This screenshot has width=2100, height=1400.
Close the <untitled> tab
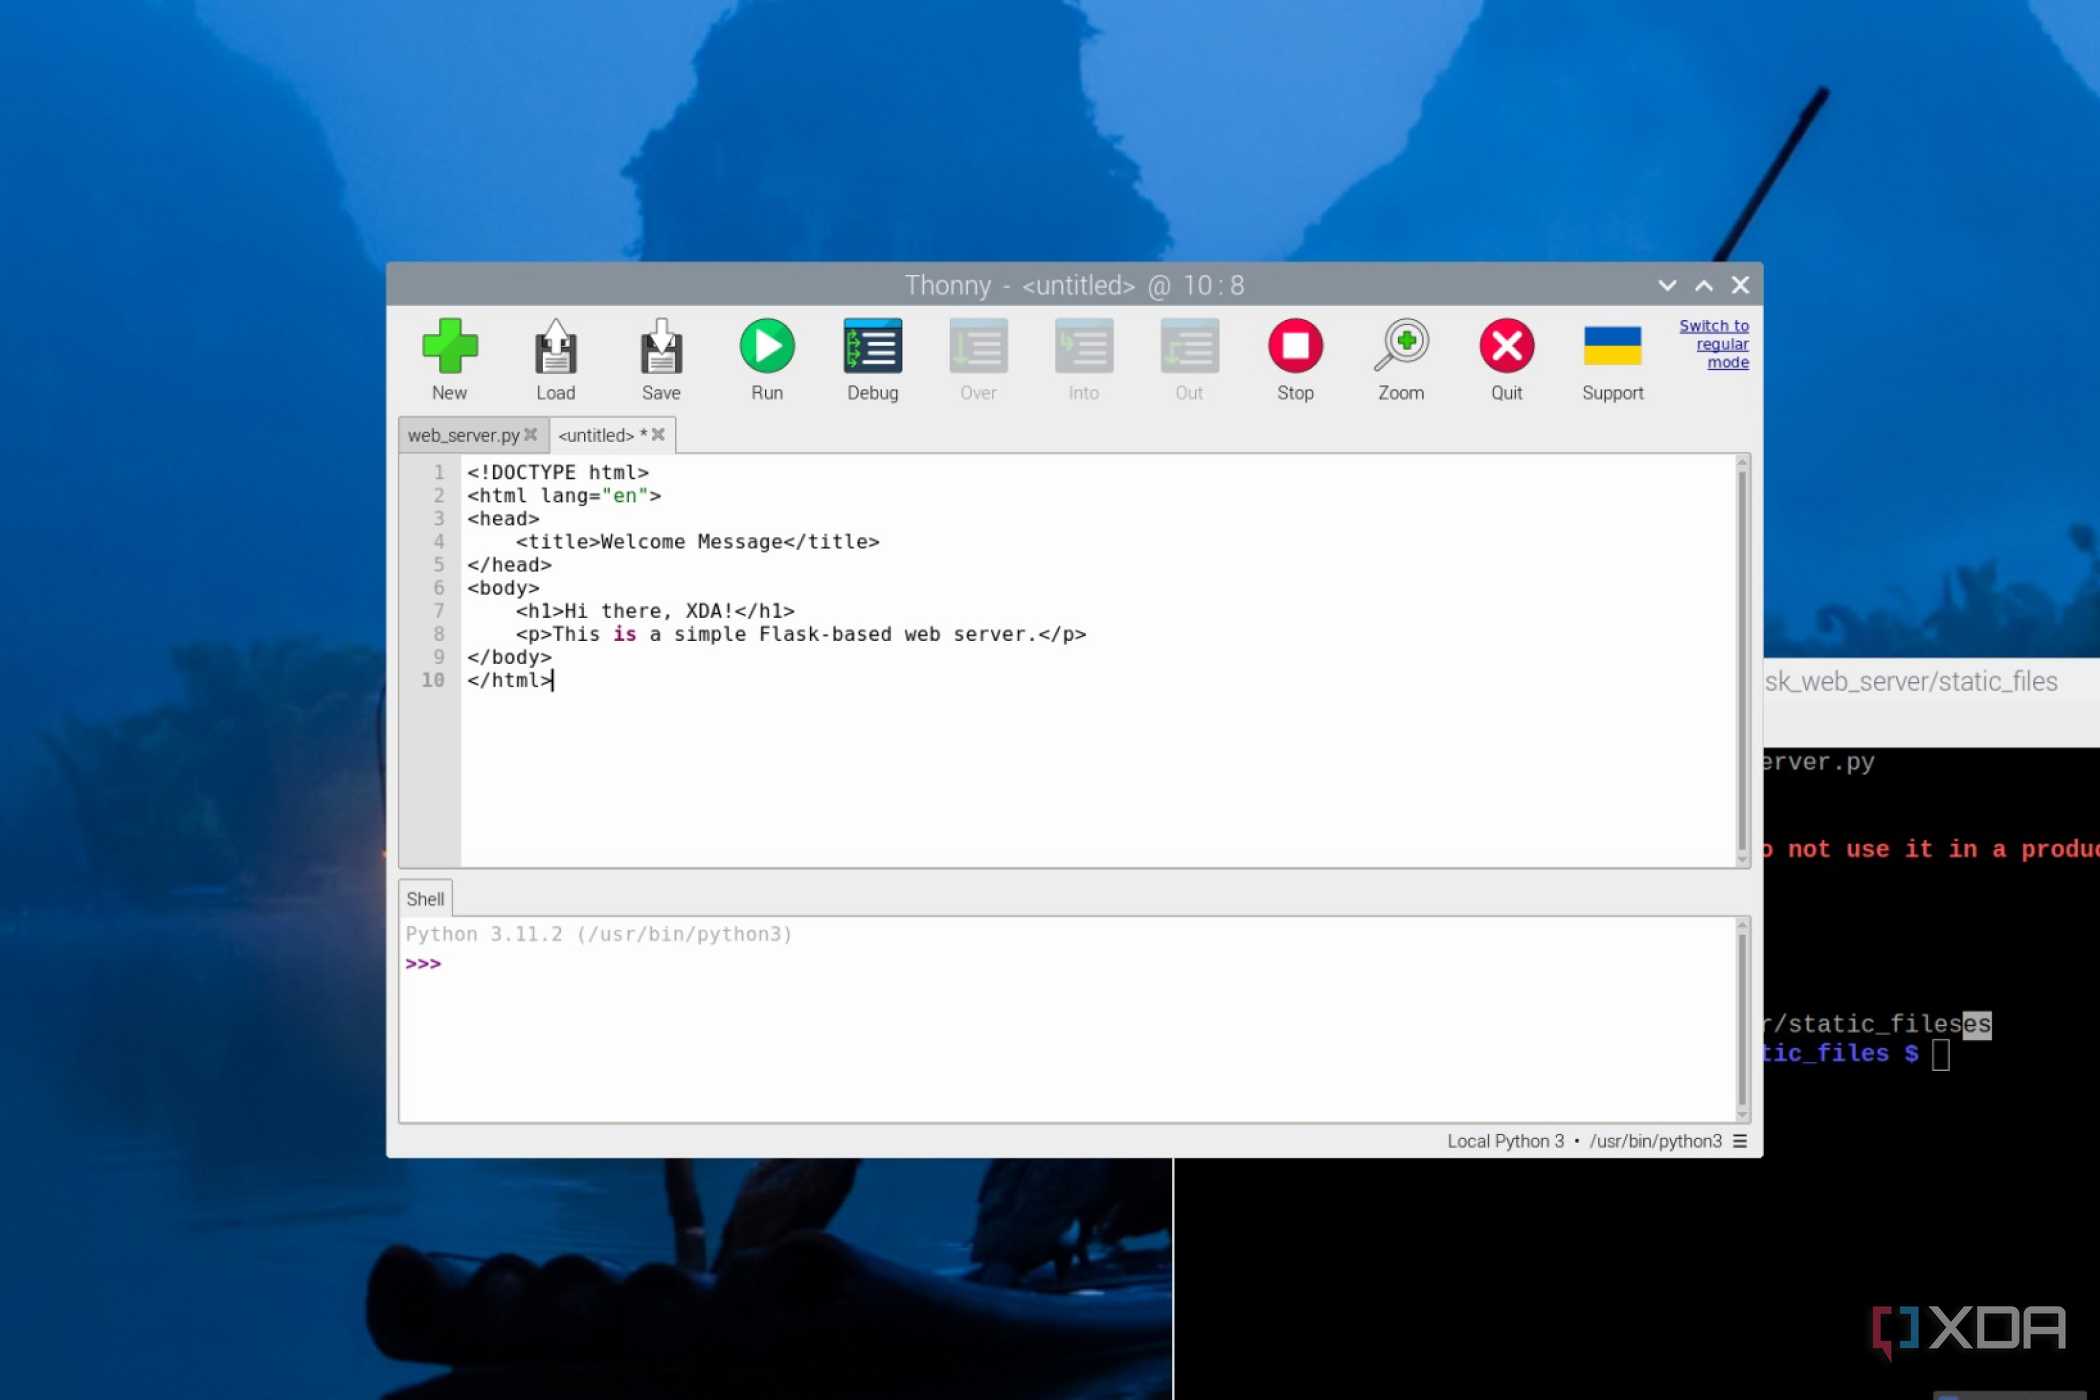[658, 434]
